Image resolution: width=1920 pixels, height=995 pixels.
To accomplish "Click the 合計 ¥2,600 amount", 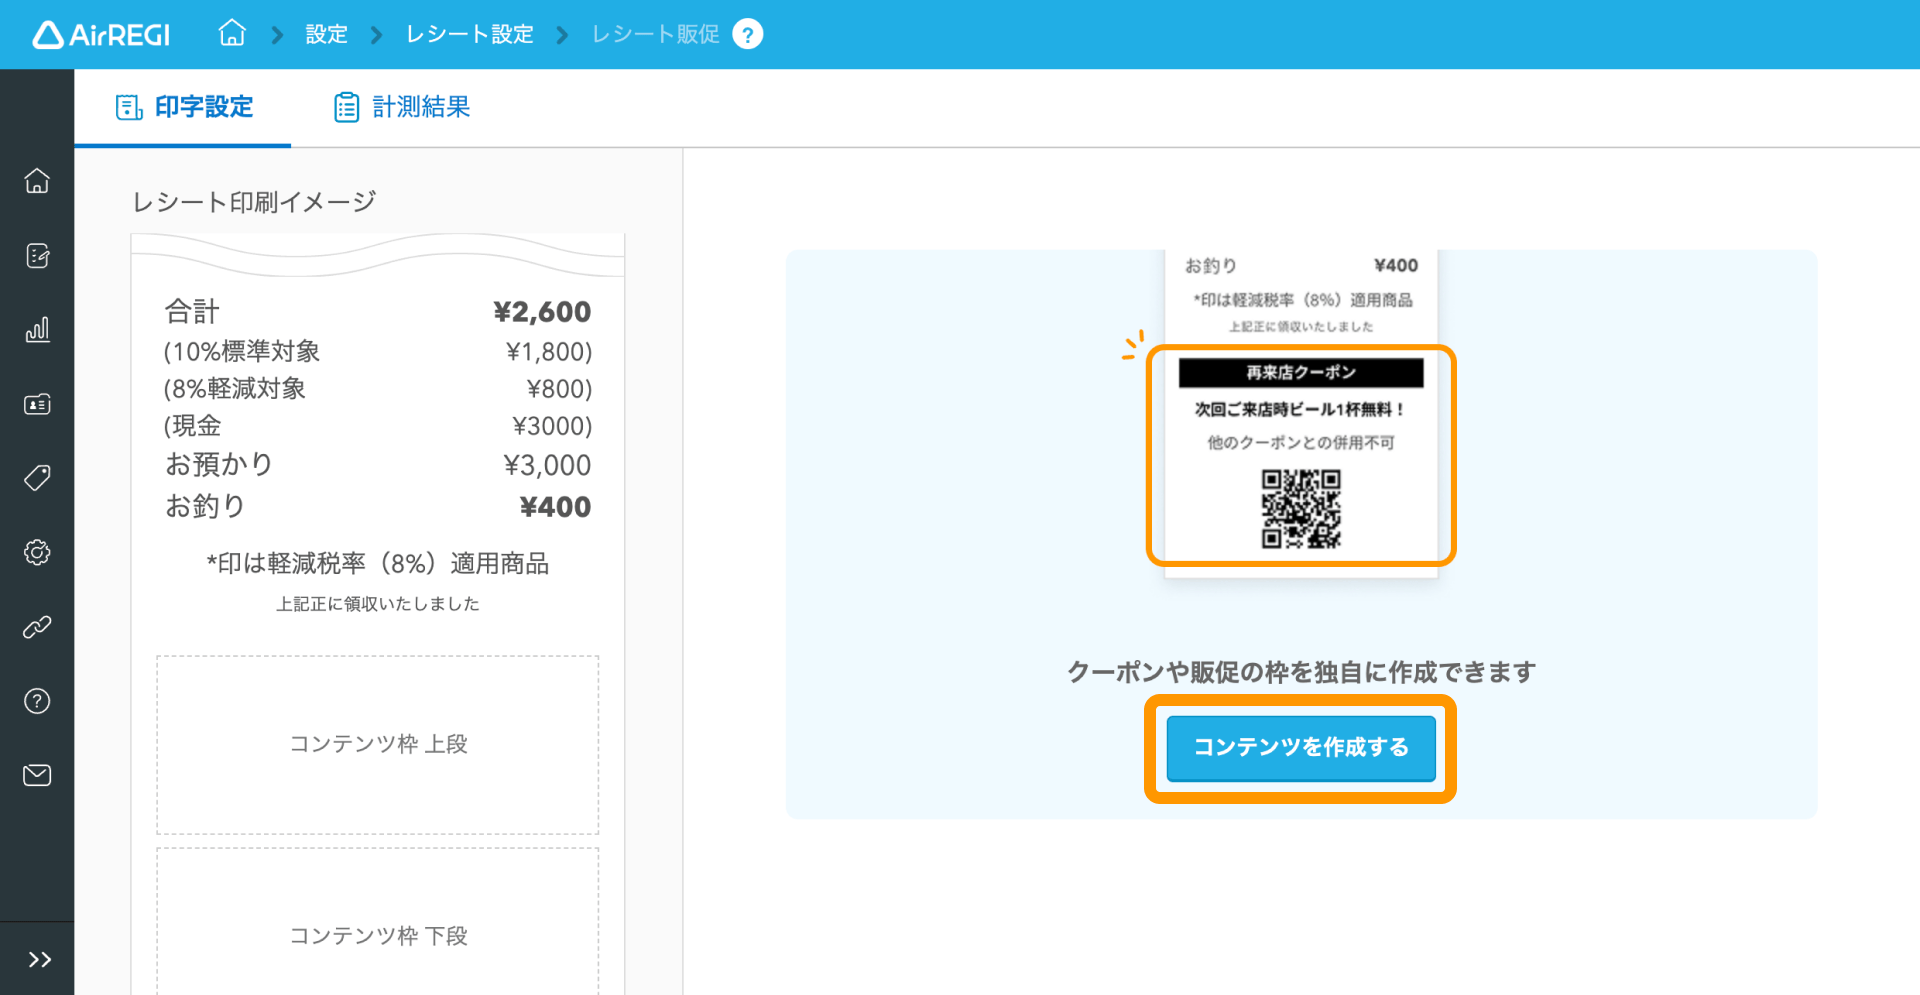I will pyautogui.click(x=543, y=312).
